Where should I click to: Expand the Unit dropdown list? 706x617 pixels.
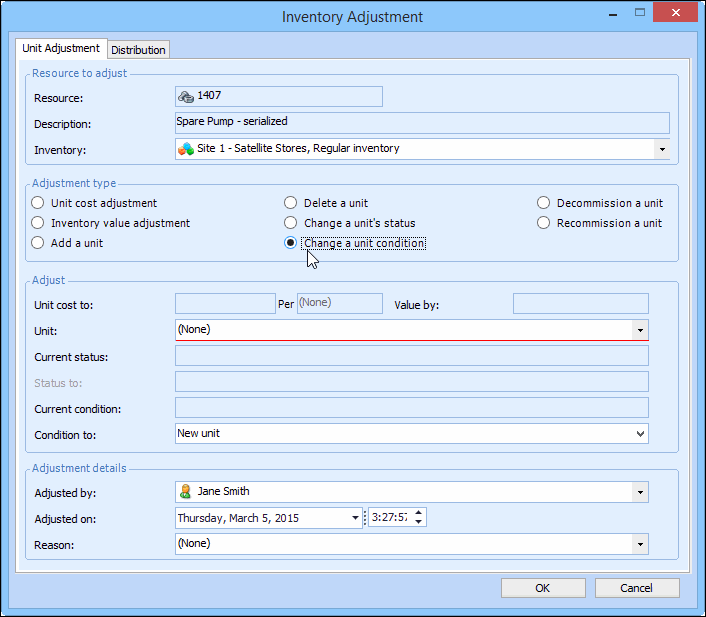pyautogui.click(x=639, y=330)
